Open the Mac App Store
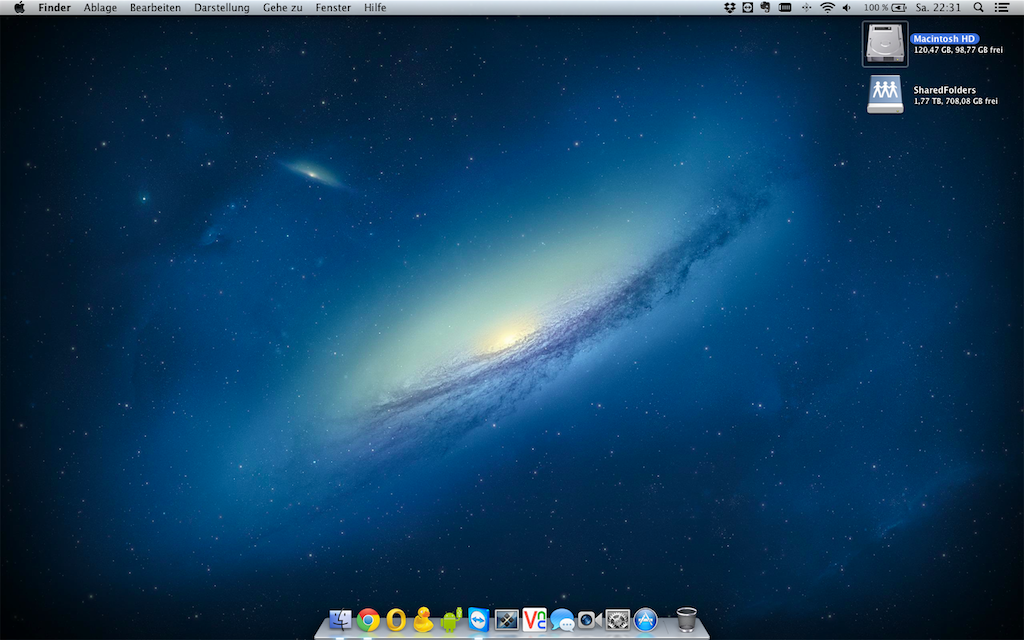This screenshot has width=1024, height=640. (x=645, y=620)
